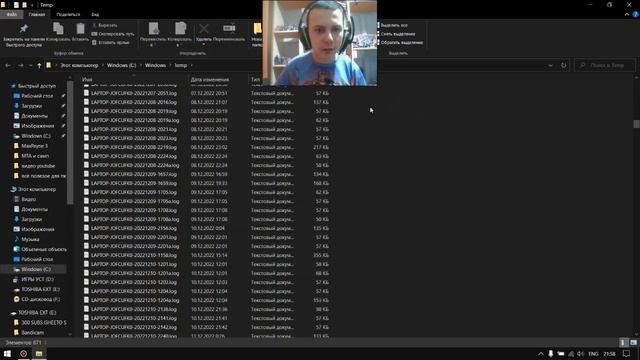
Task: Switch to large thumbnails view icon
Action: pyautogui.click(x=633, y=343)
